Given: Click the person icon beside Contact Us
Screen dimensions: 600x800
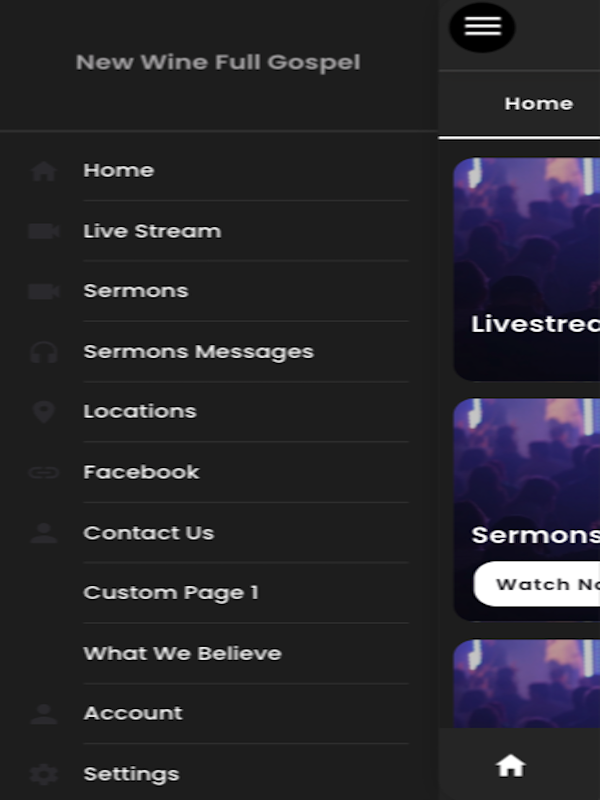Looking at the screenshot, I should (43, 533).
